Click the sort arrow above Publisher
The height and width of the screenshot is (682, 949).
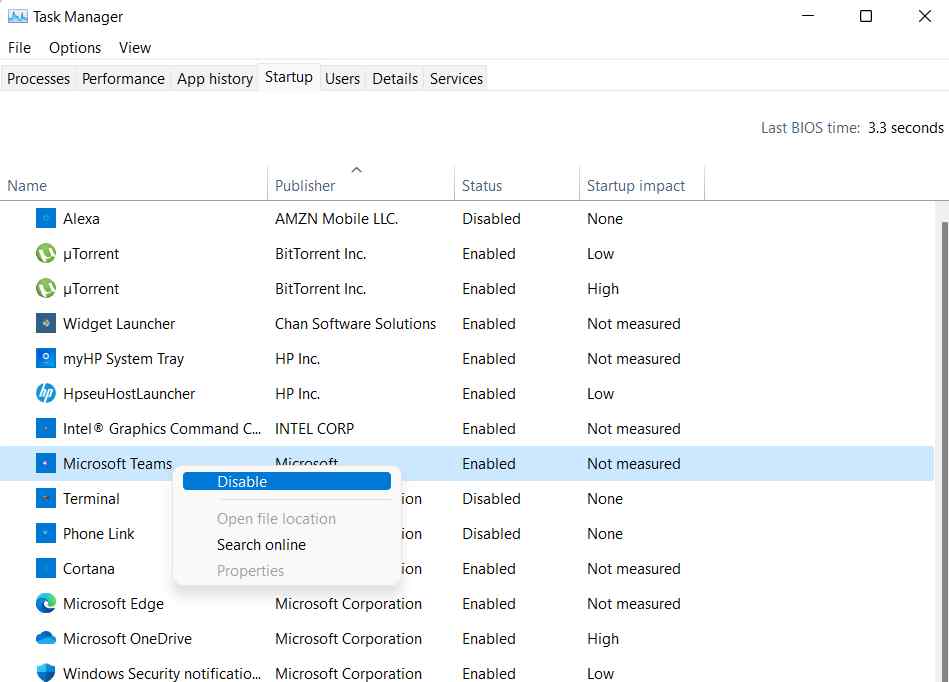(356, 170)
